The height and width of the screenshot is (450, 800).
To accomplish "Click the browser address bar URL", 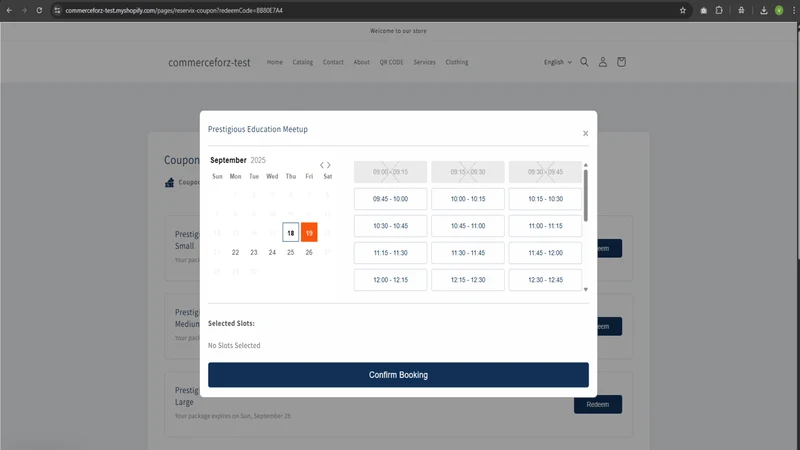I will (174, 10).
